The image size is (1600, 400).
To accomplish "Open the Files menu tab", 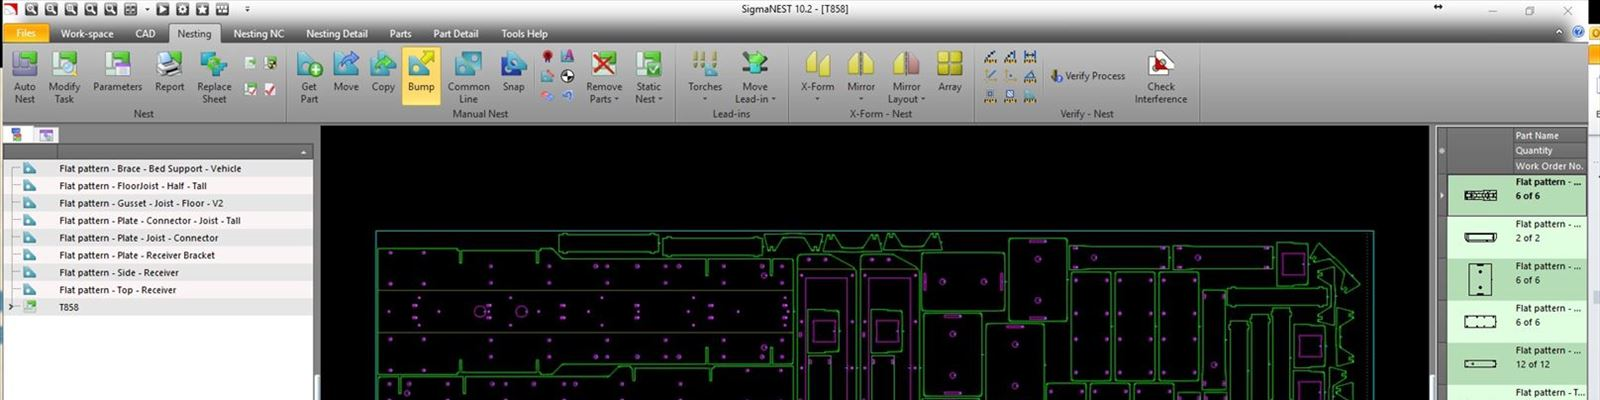I will (x=26, y=33).
